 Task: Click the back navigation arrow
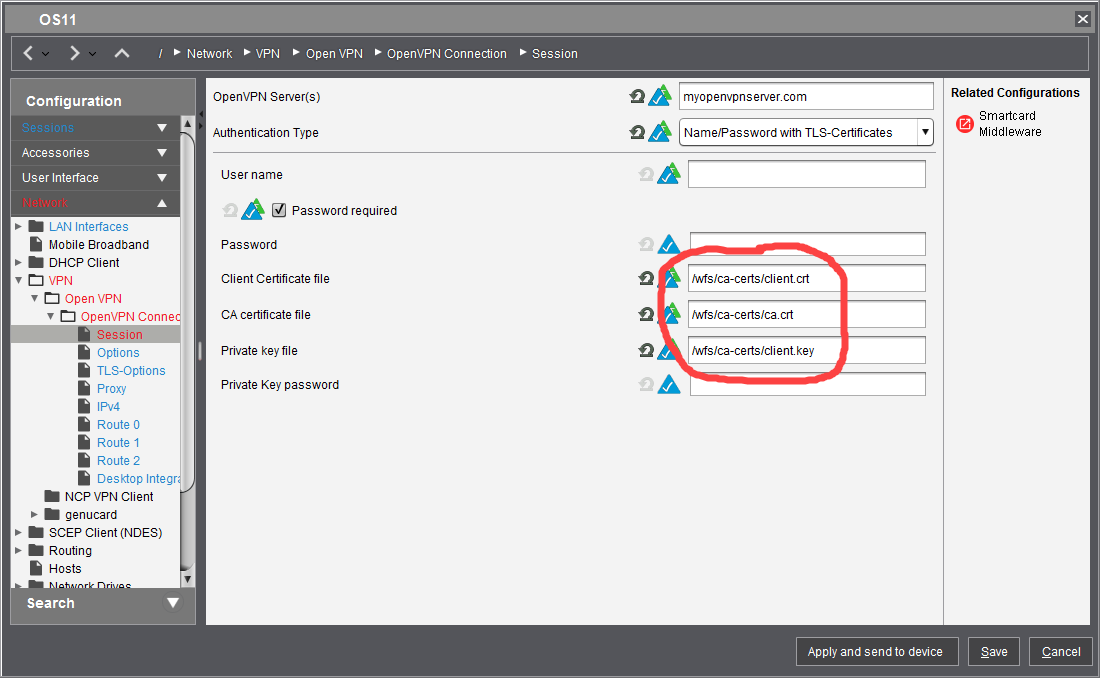tap(29, 53)
